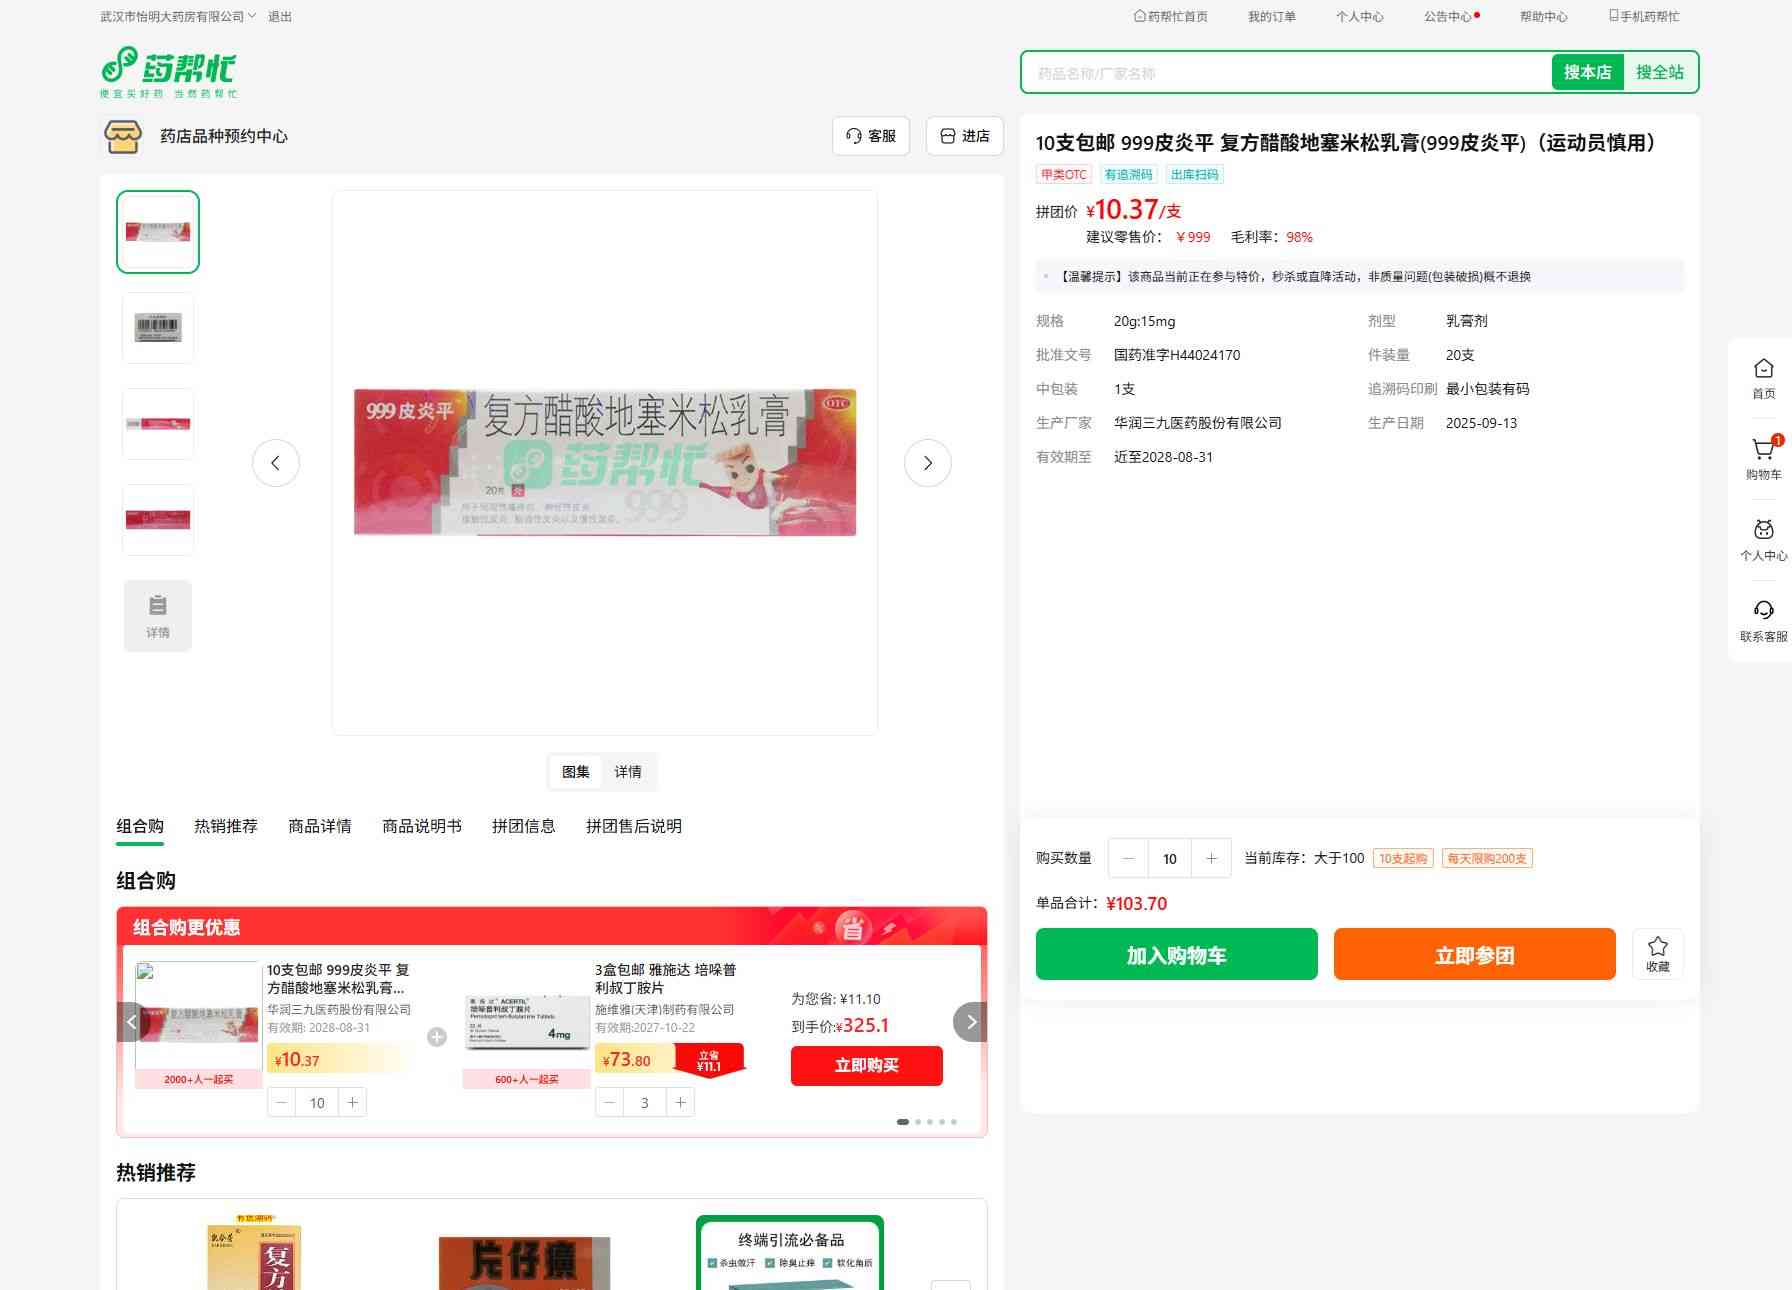
Task: Click the orange 立即参团 button
Action: pyautogui.click(x=1474, y=955)
